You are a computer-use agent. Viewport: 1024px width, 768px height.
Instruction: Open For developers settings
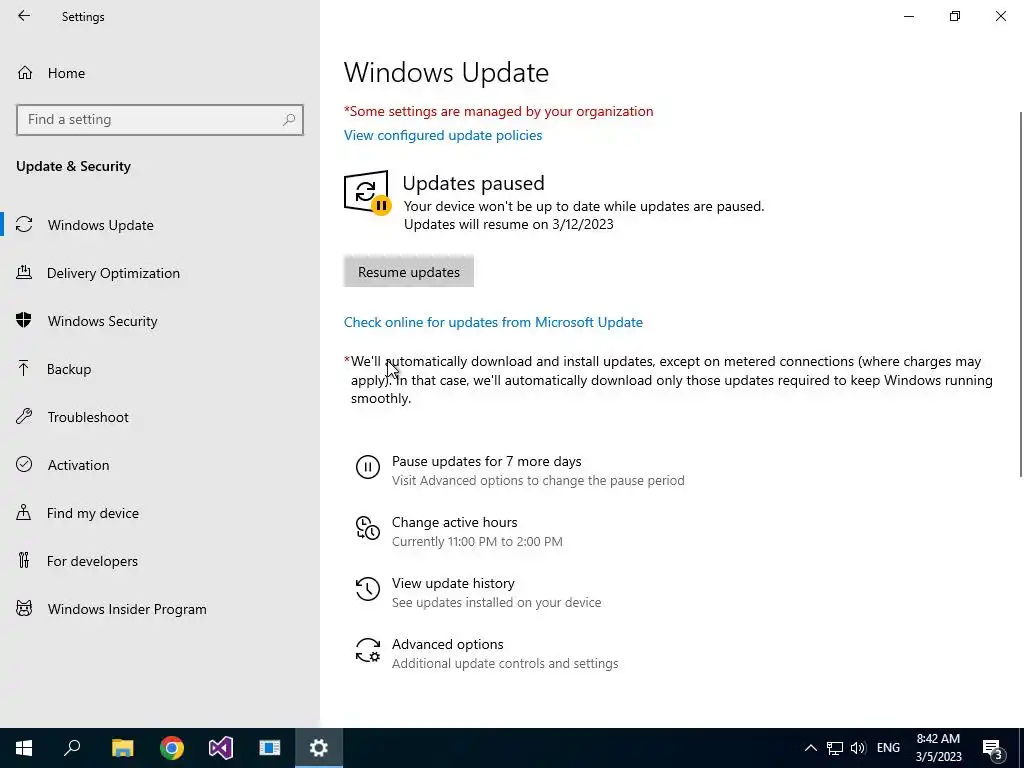(x=92, y=561)
